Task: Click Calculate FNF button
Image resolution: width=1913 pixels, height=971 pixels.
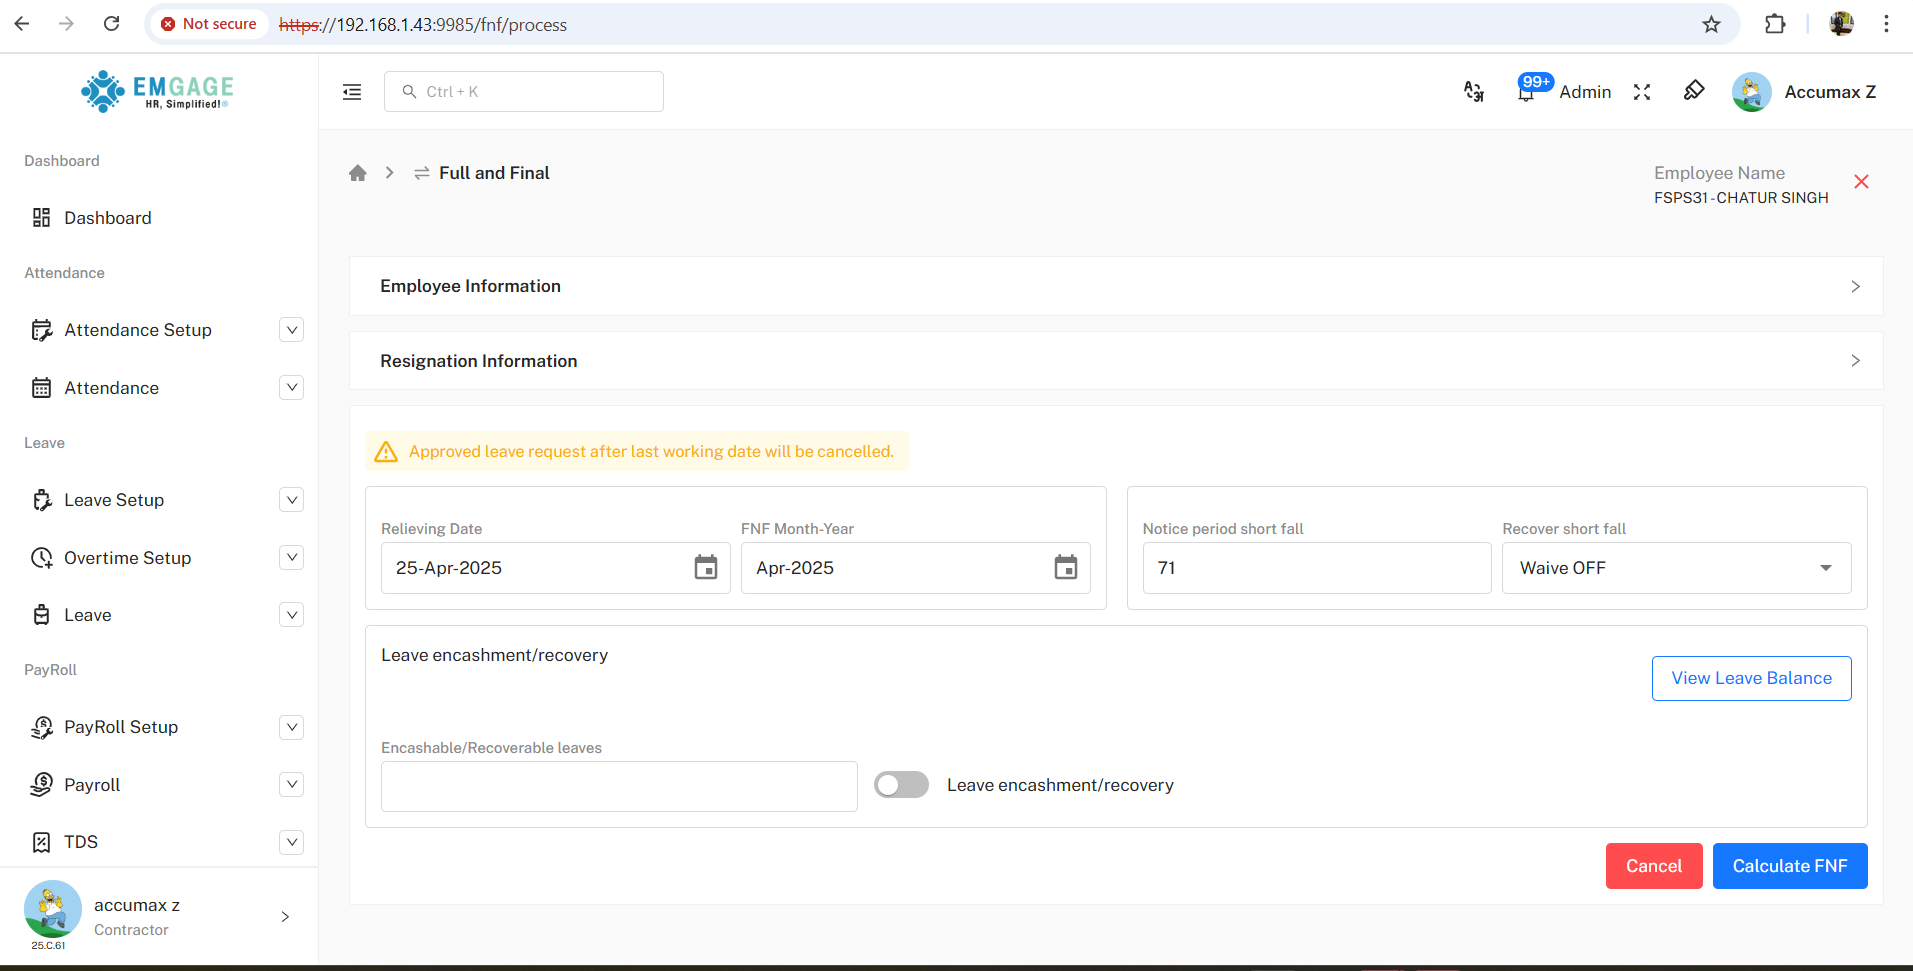Action: click(1789, 866)
